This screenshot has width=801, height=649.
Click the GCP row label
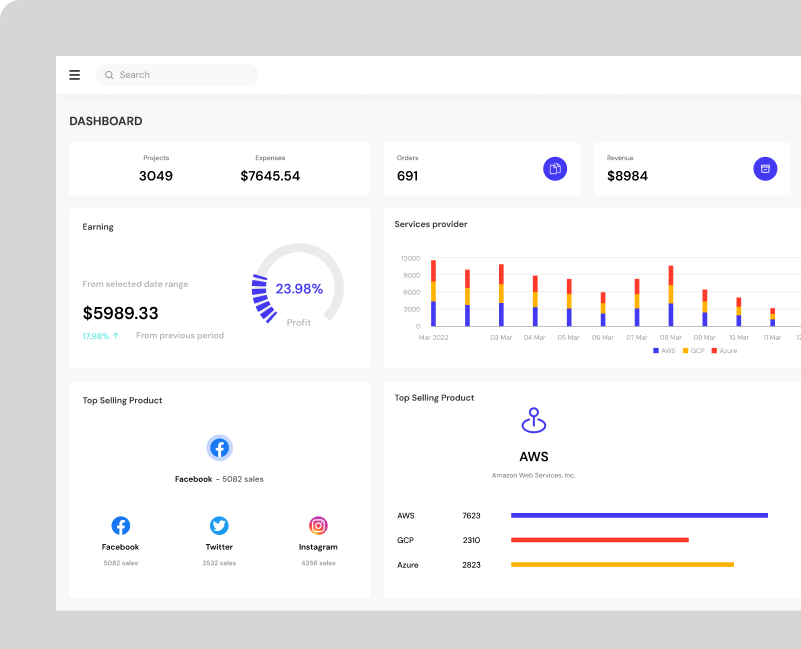pyautogui.click(x=405, y=540)
